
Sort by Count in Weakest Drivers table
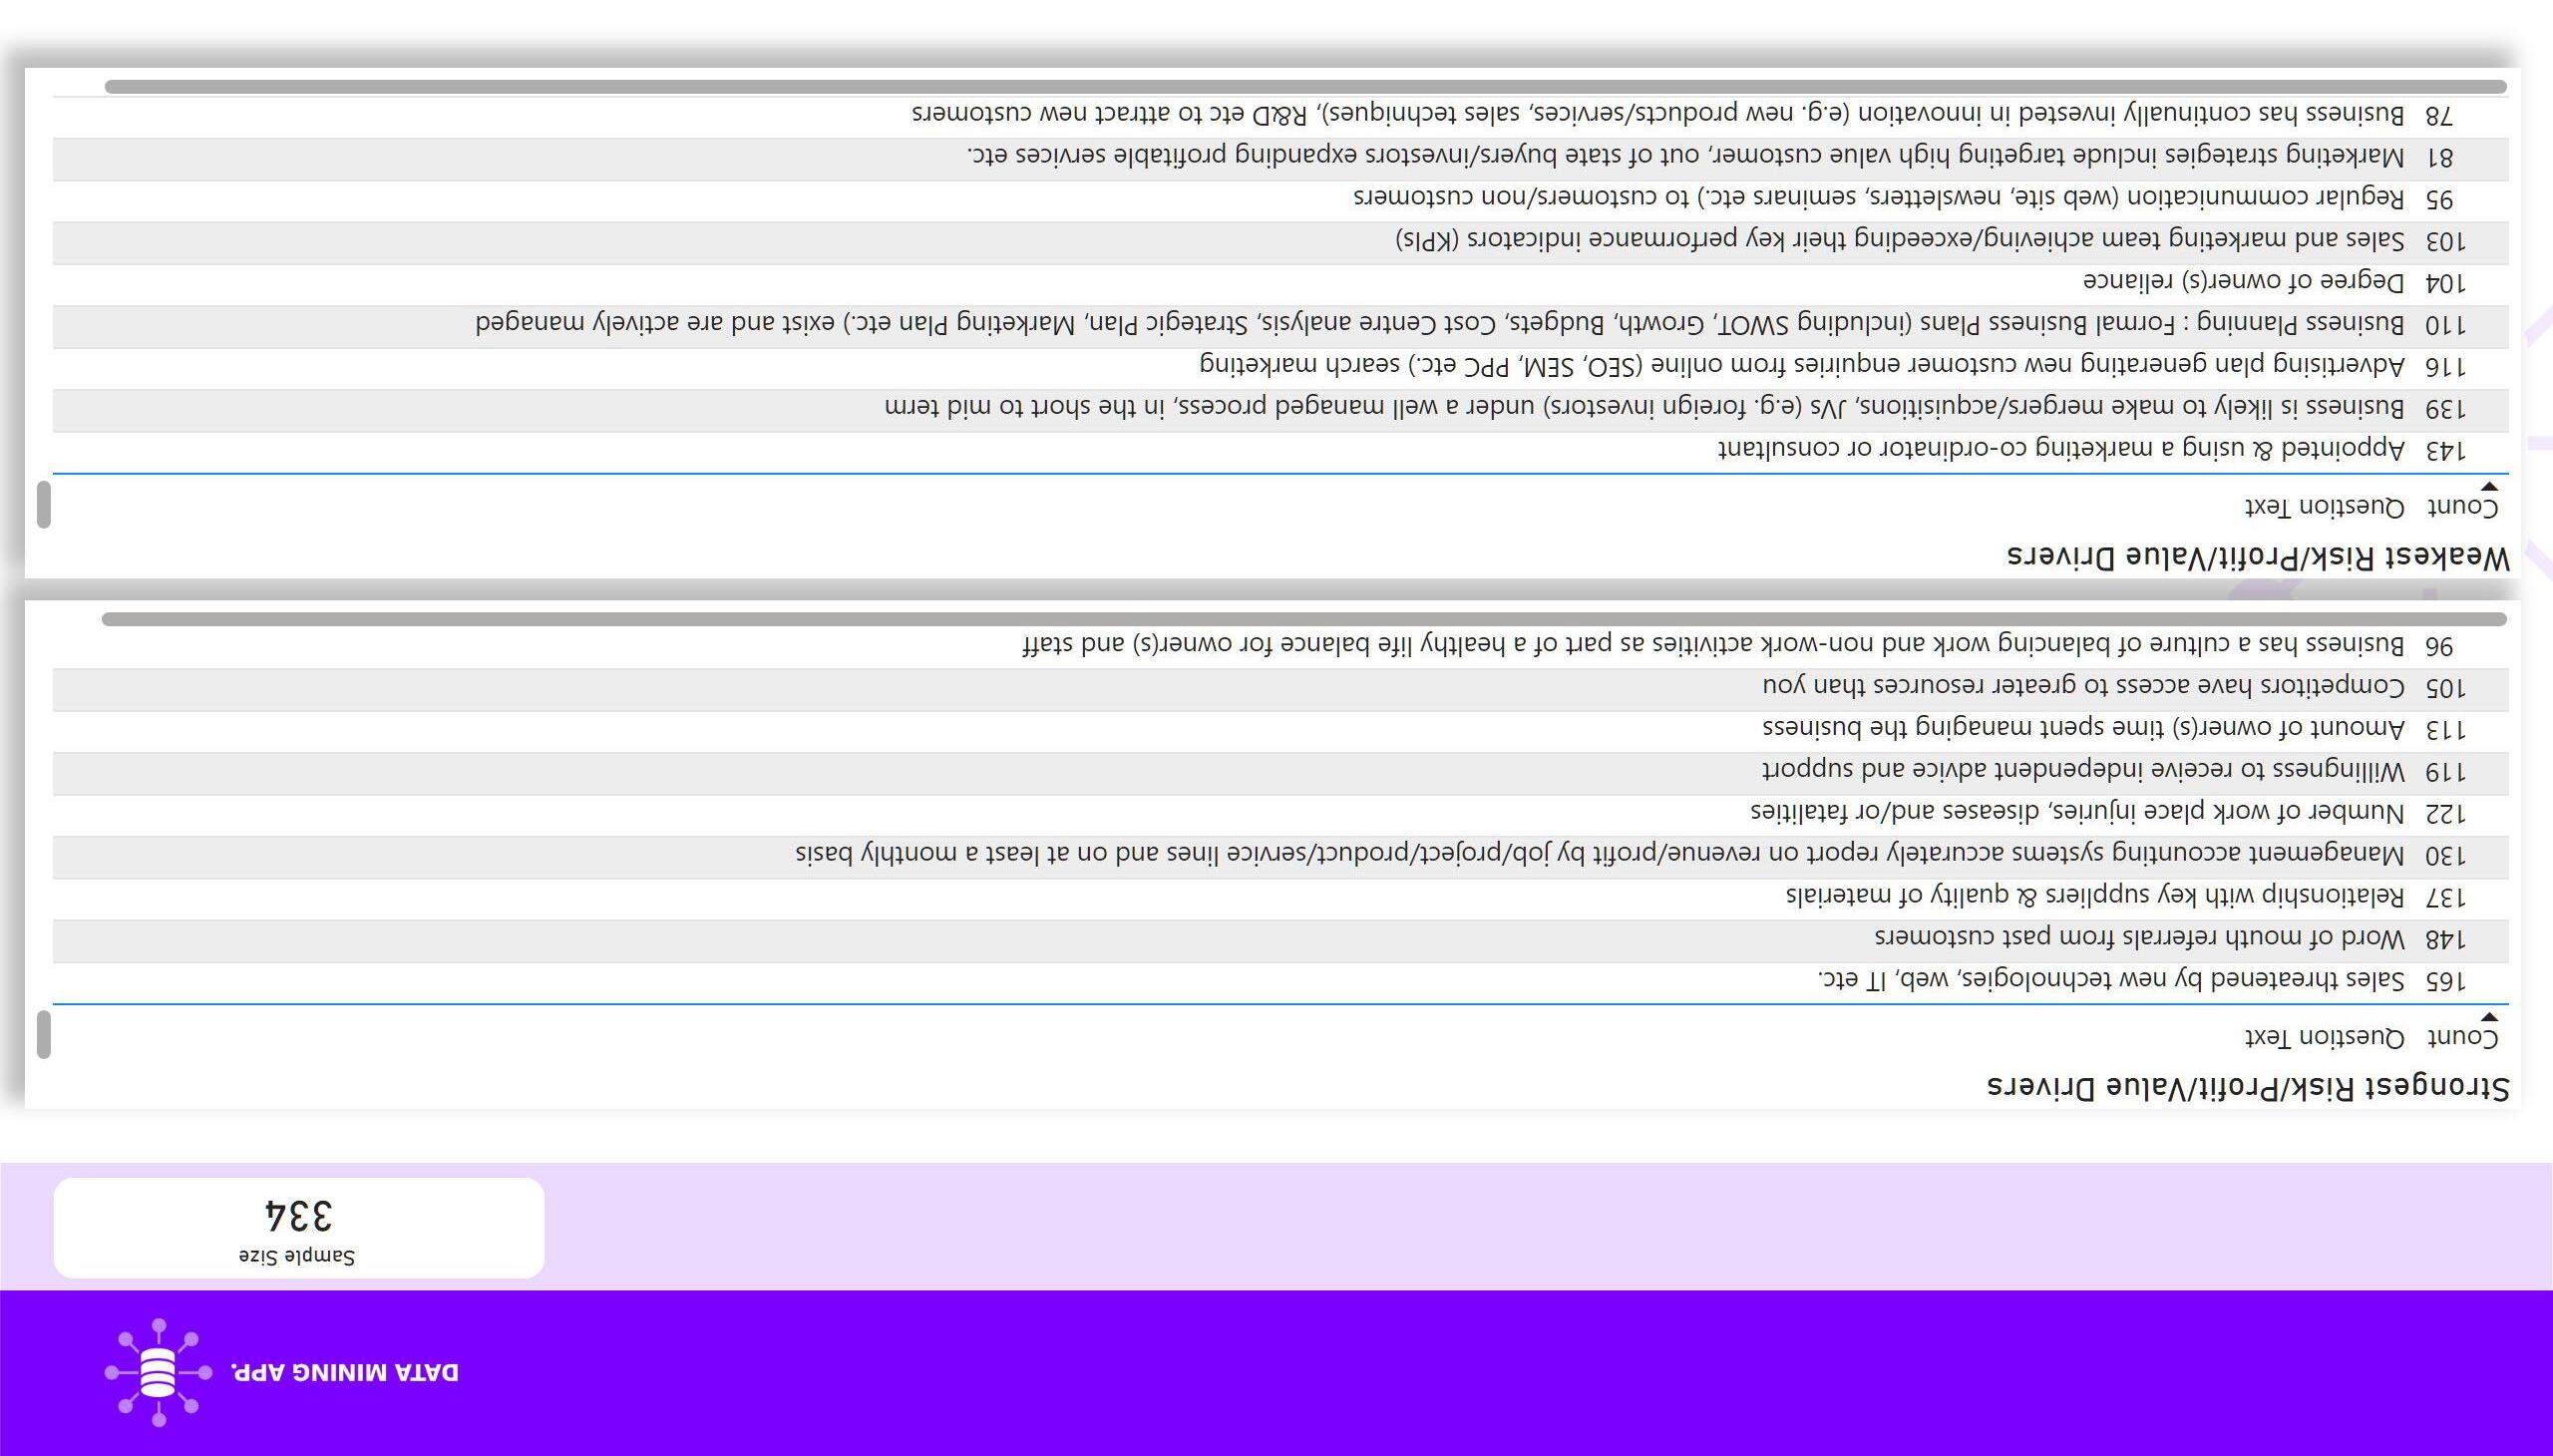click(x=2463, y=508)
